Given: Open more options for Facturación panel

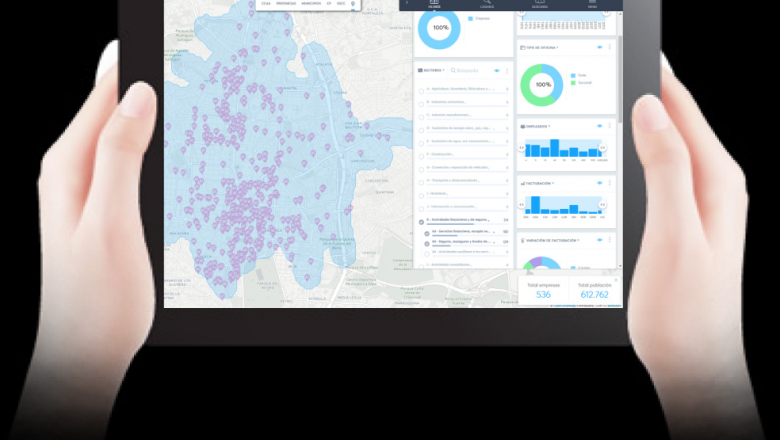Looking at the screenshot, I should coord(609,184).
